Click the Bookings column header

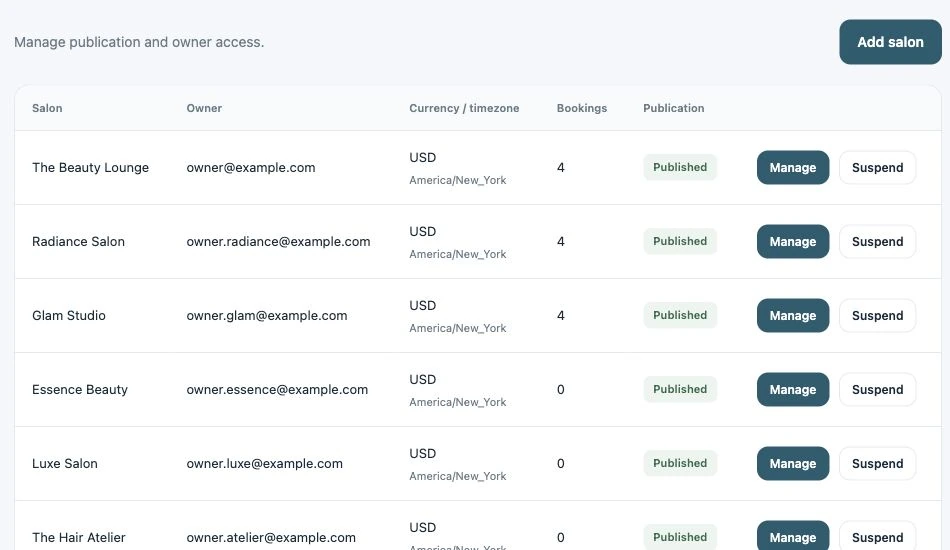[582, 108]
